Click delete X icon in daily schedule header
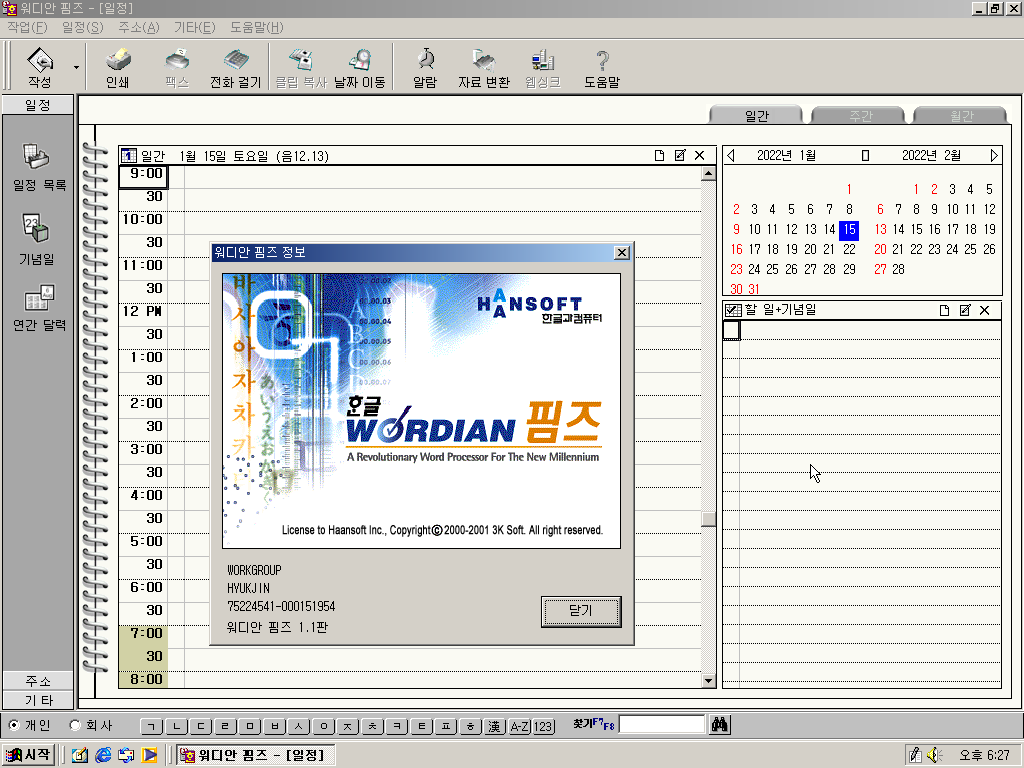This screenshot has height=768, width=1024. [699, 155]
